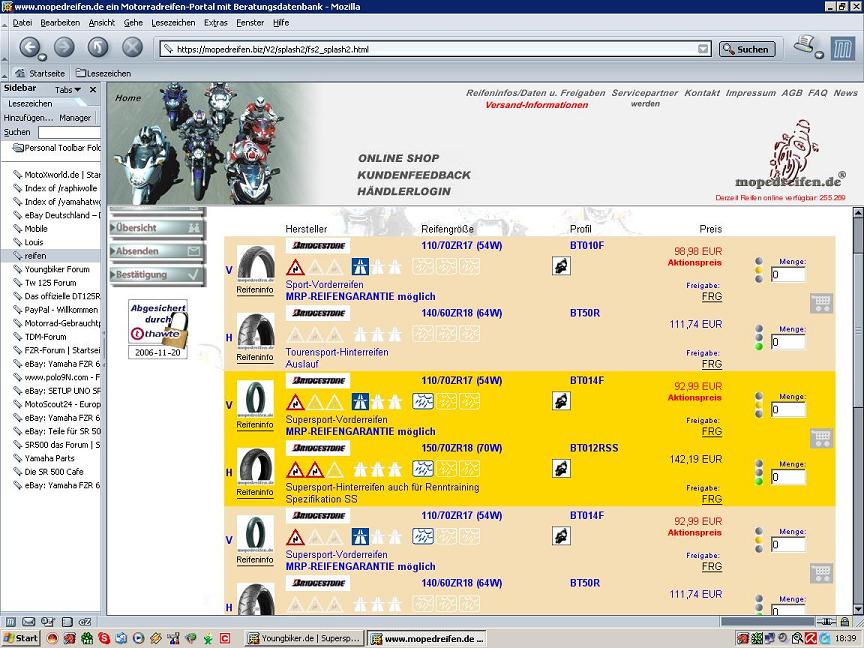Open the Mail envelope icon in status bar
The width and height of the screenshot is (864, 648).
tap(28, 622)
